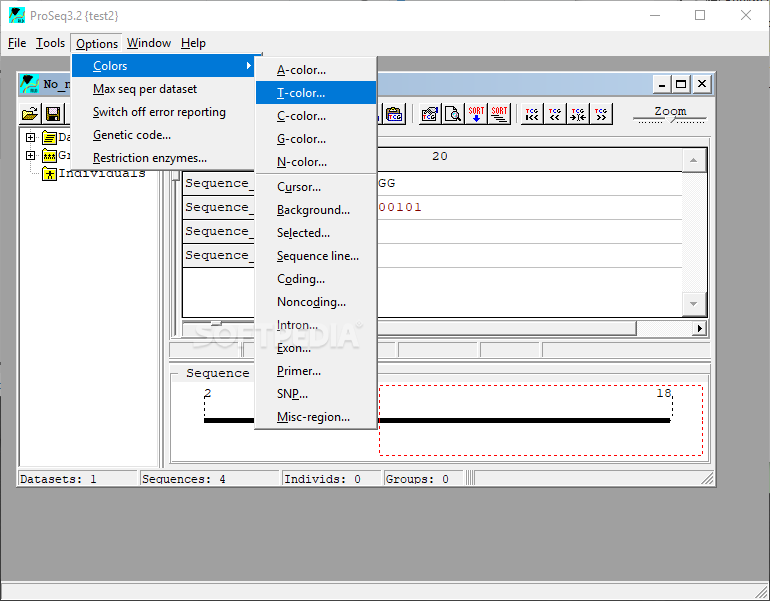This screenshot has width=770, height=601.
Task: Click the Individuals yellow folder icon
Action: (x=49, y=173)
